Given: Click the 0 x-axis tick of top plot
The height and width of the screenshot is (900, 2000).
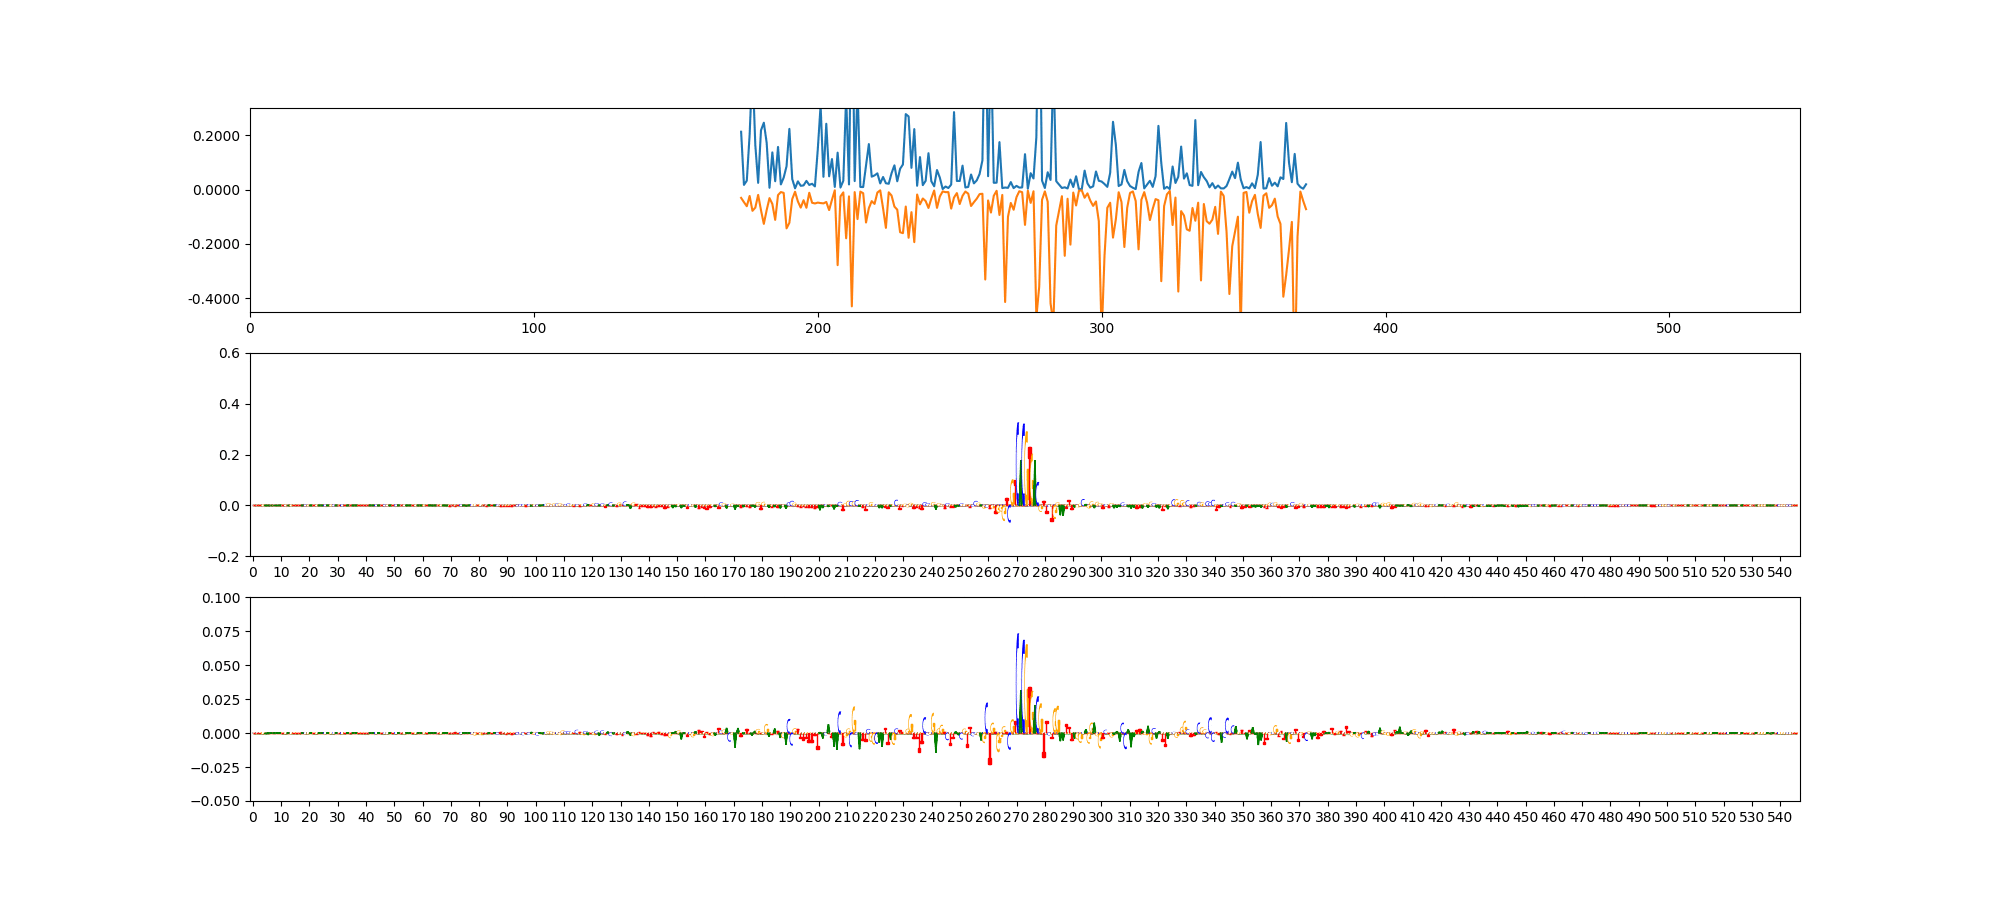Looking at the screenshot, I should pyautogui.click(x=250, y=327).
